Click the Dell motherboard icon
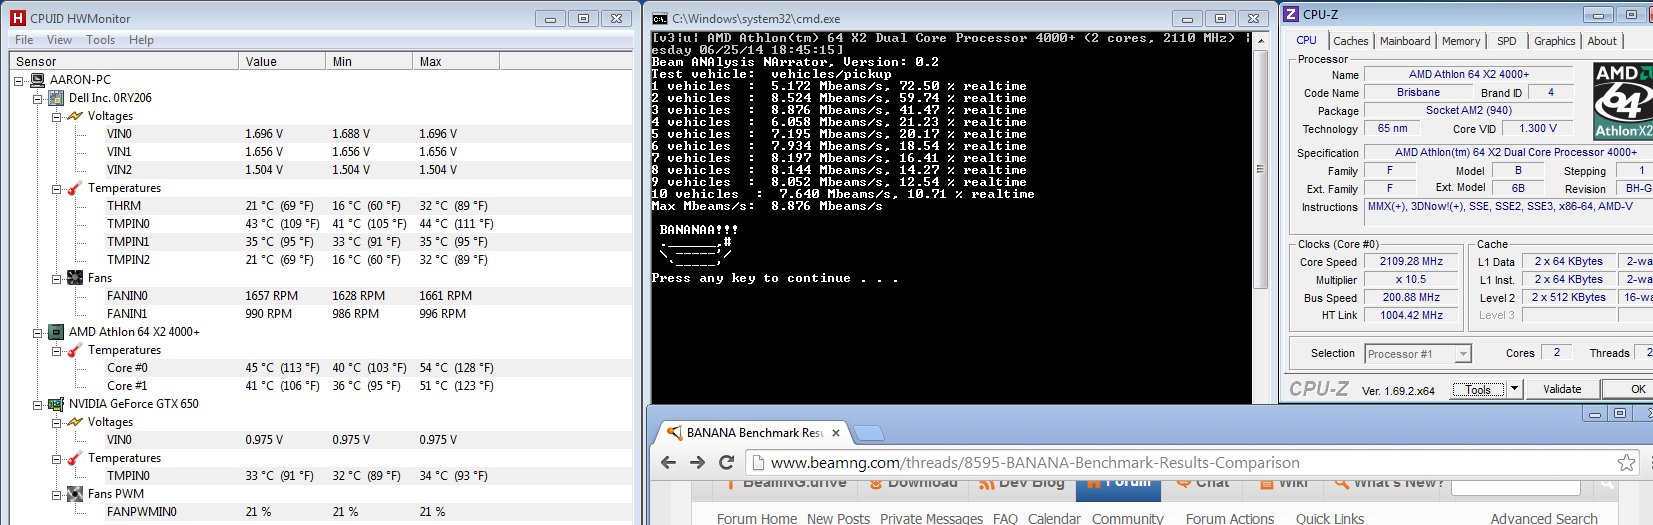This screenshot has height=525, width=1653. 56,98
